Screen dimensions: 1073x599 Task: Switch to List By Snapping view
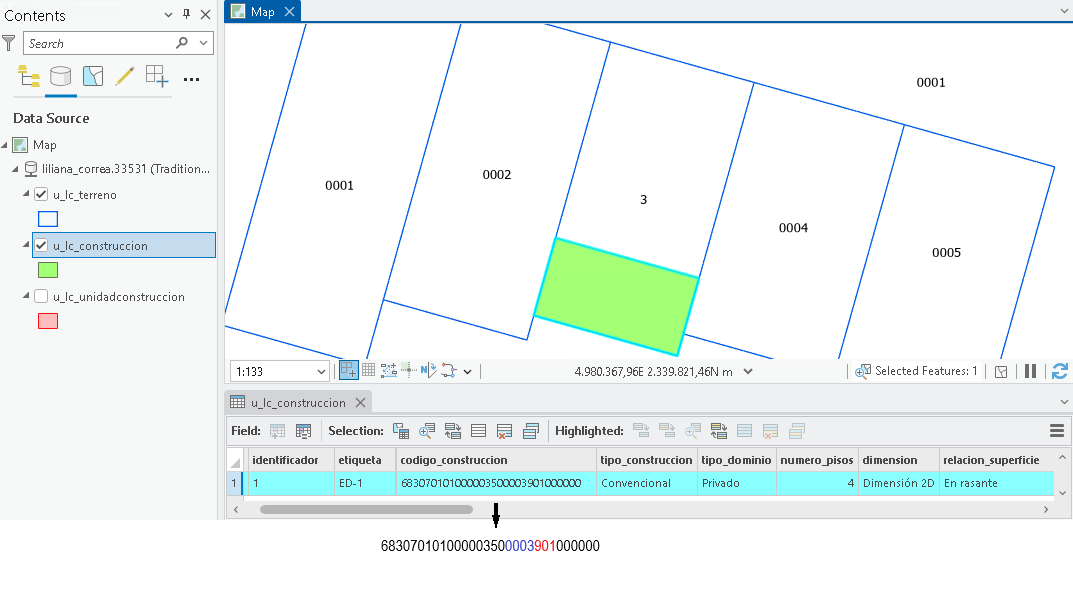157,76
